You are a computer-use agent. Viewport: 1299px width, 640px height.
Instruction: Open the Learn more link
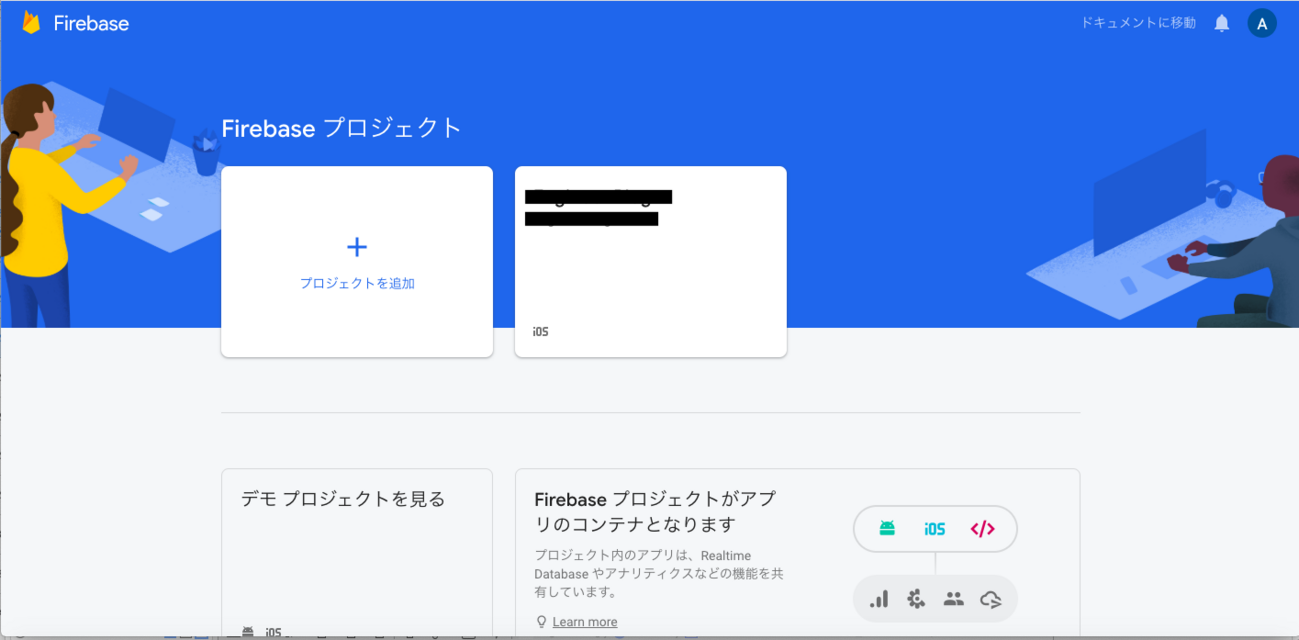coord(584,621)
